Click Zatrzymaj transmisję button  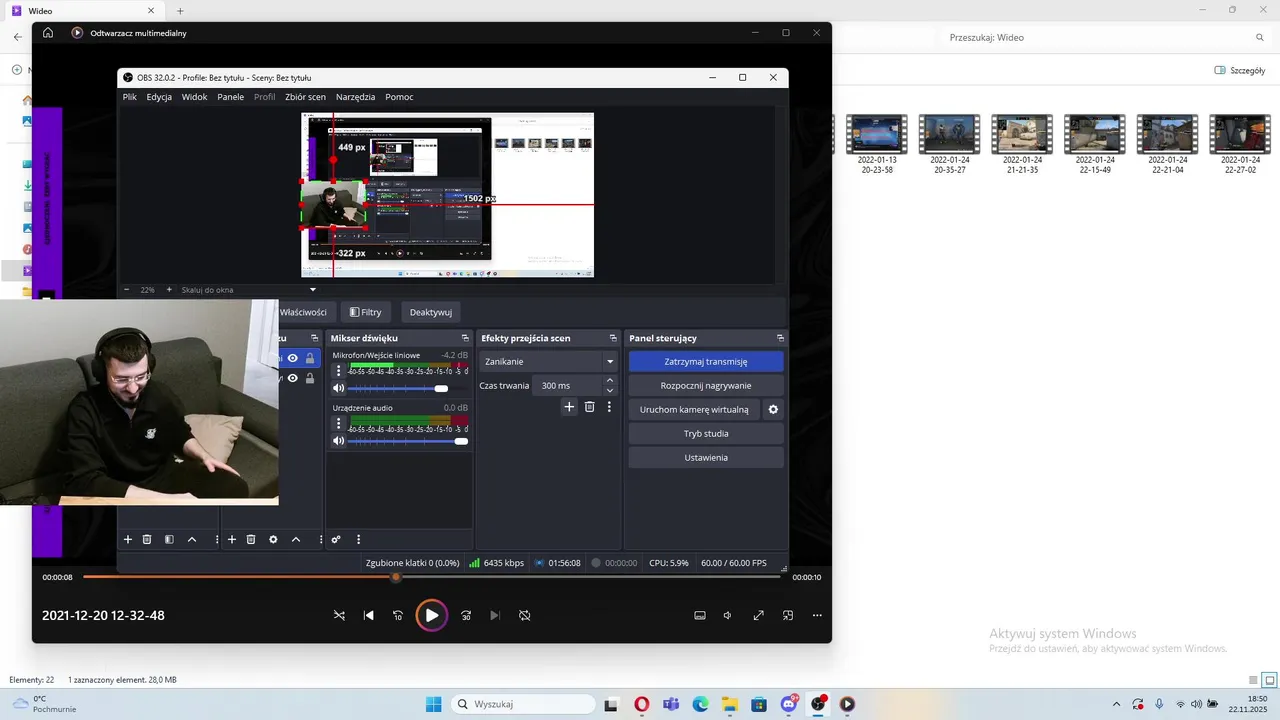coord(706,361)
